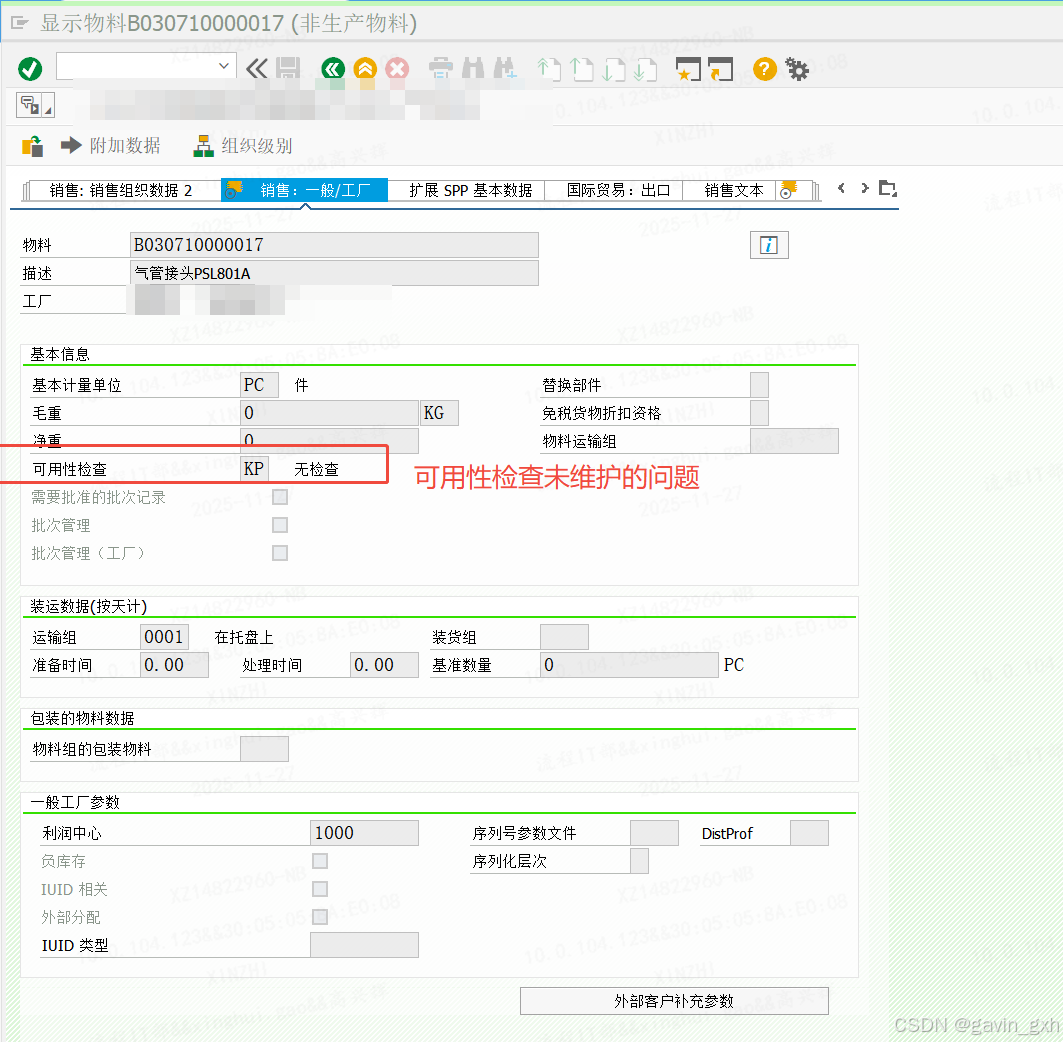Click the 外部客户补充参数 button
Screen dimensions: 1063x1042
click(x=673, y=1000)
